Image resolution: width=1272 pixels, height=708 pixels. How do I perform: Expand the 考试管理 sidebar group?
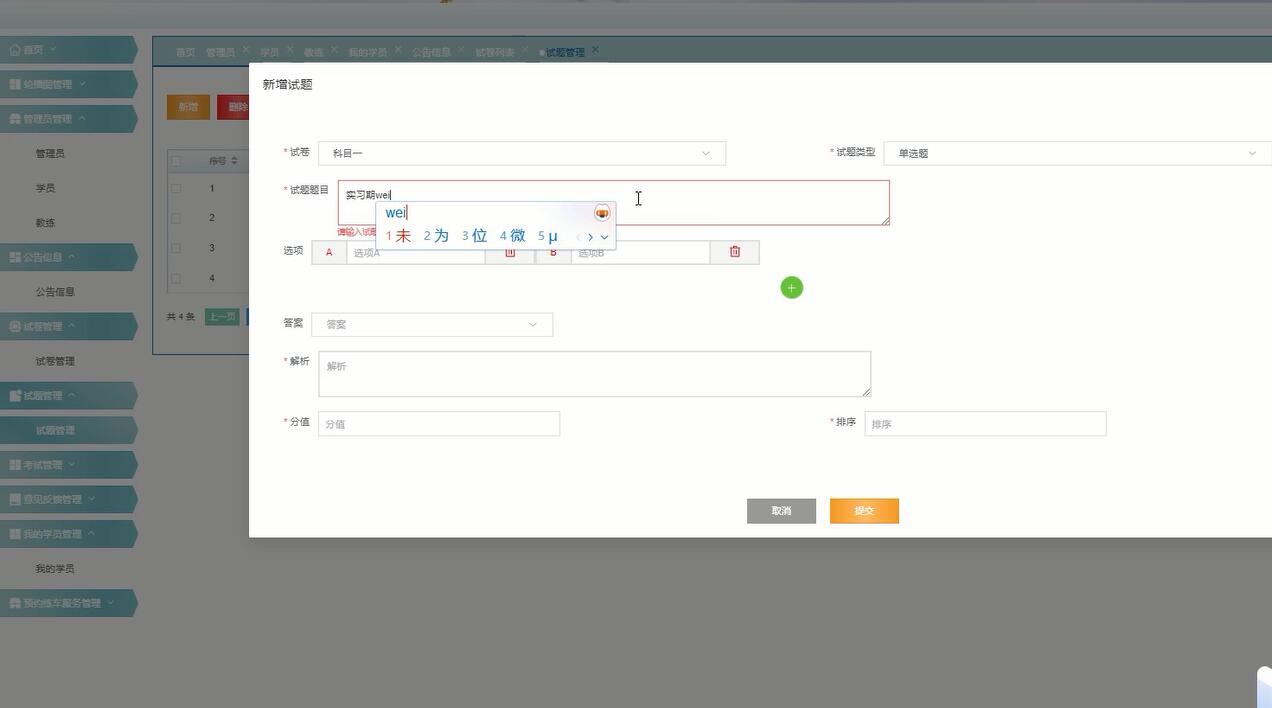click(x=68, y=465)
